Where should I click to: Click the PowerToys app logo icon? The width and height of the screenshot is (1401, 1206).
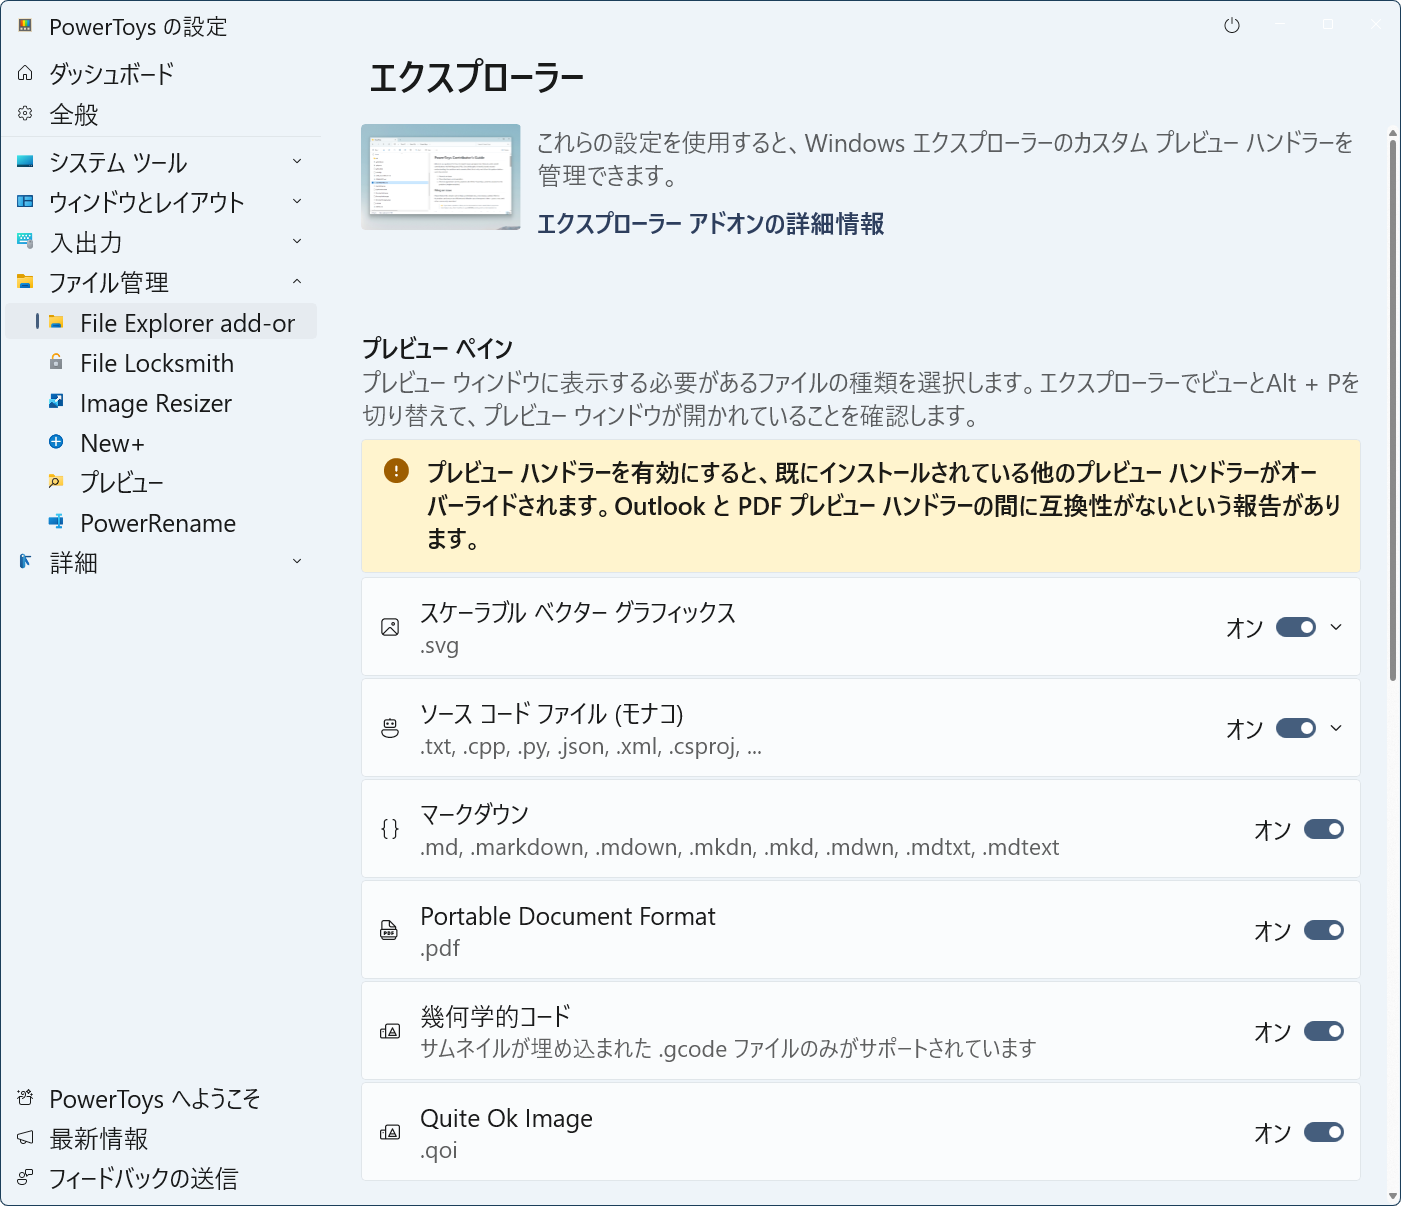click(x=25, y=26)
